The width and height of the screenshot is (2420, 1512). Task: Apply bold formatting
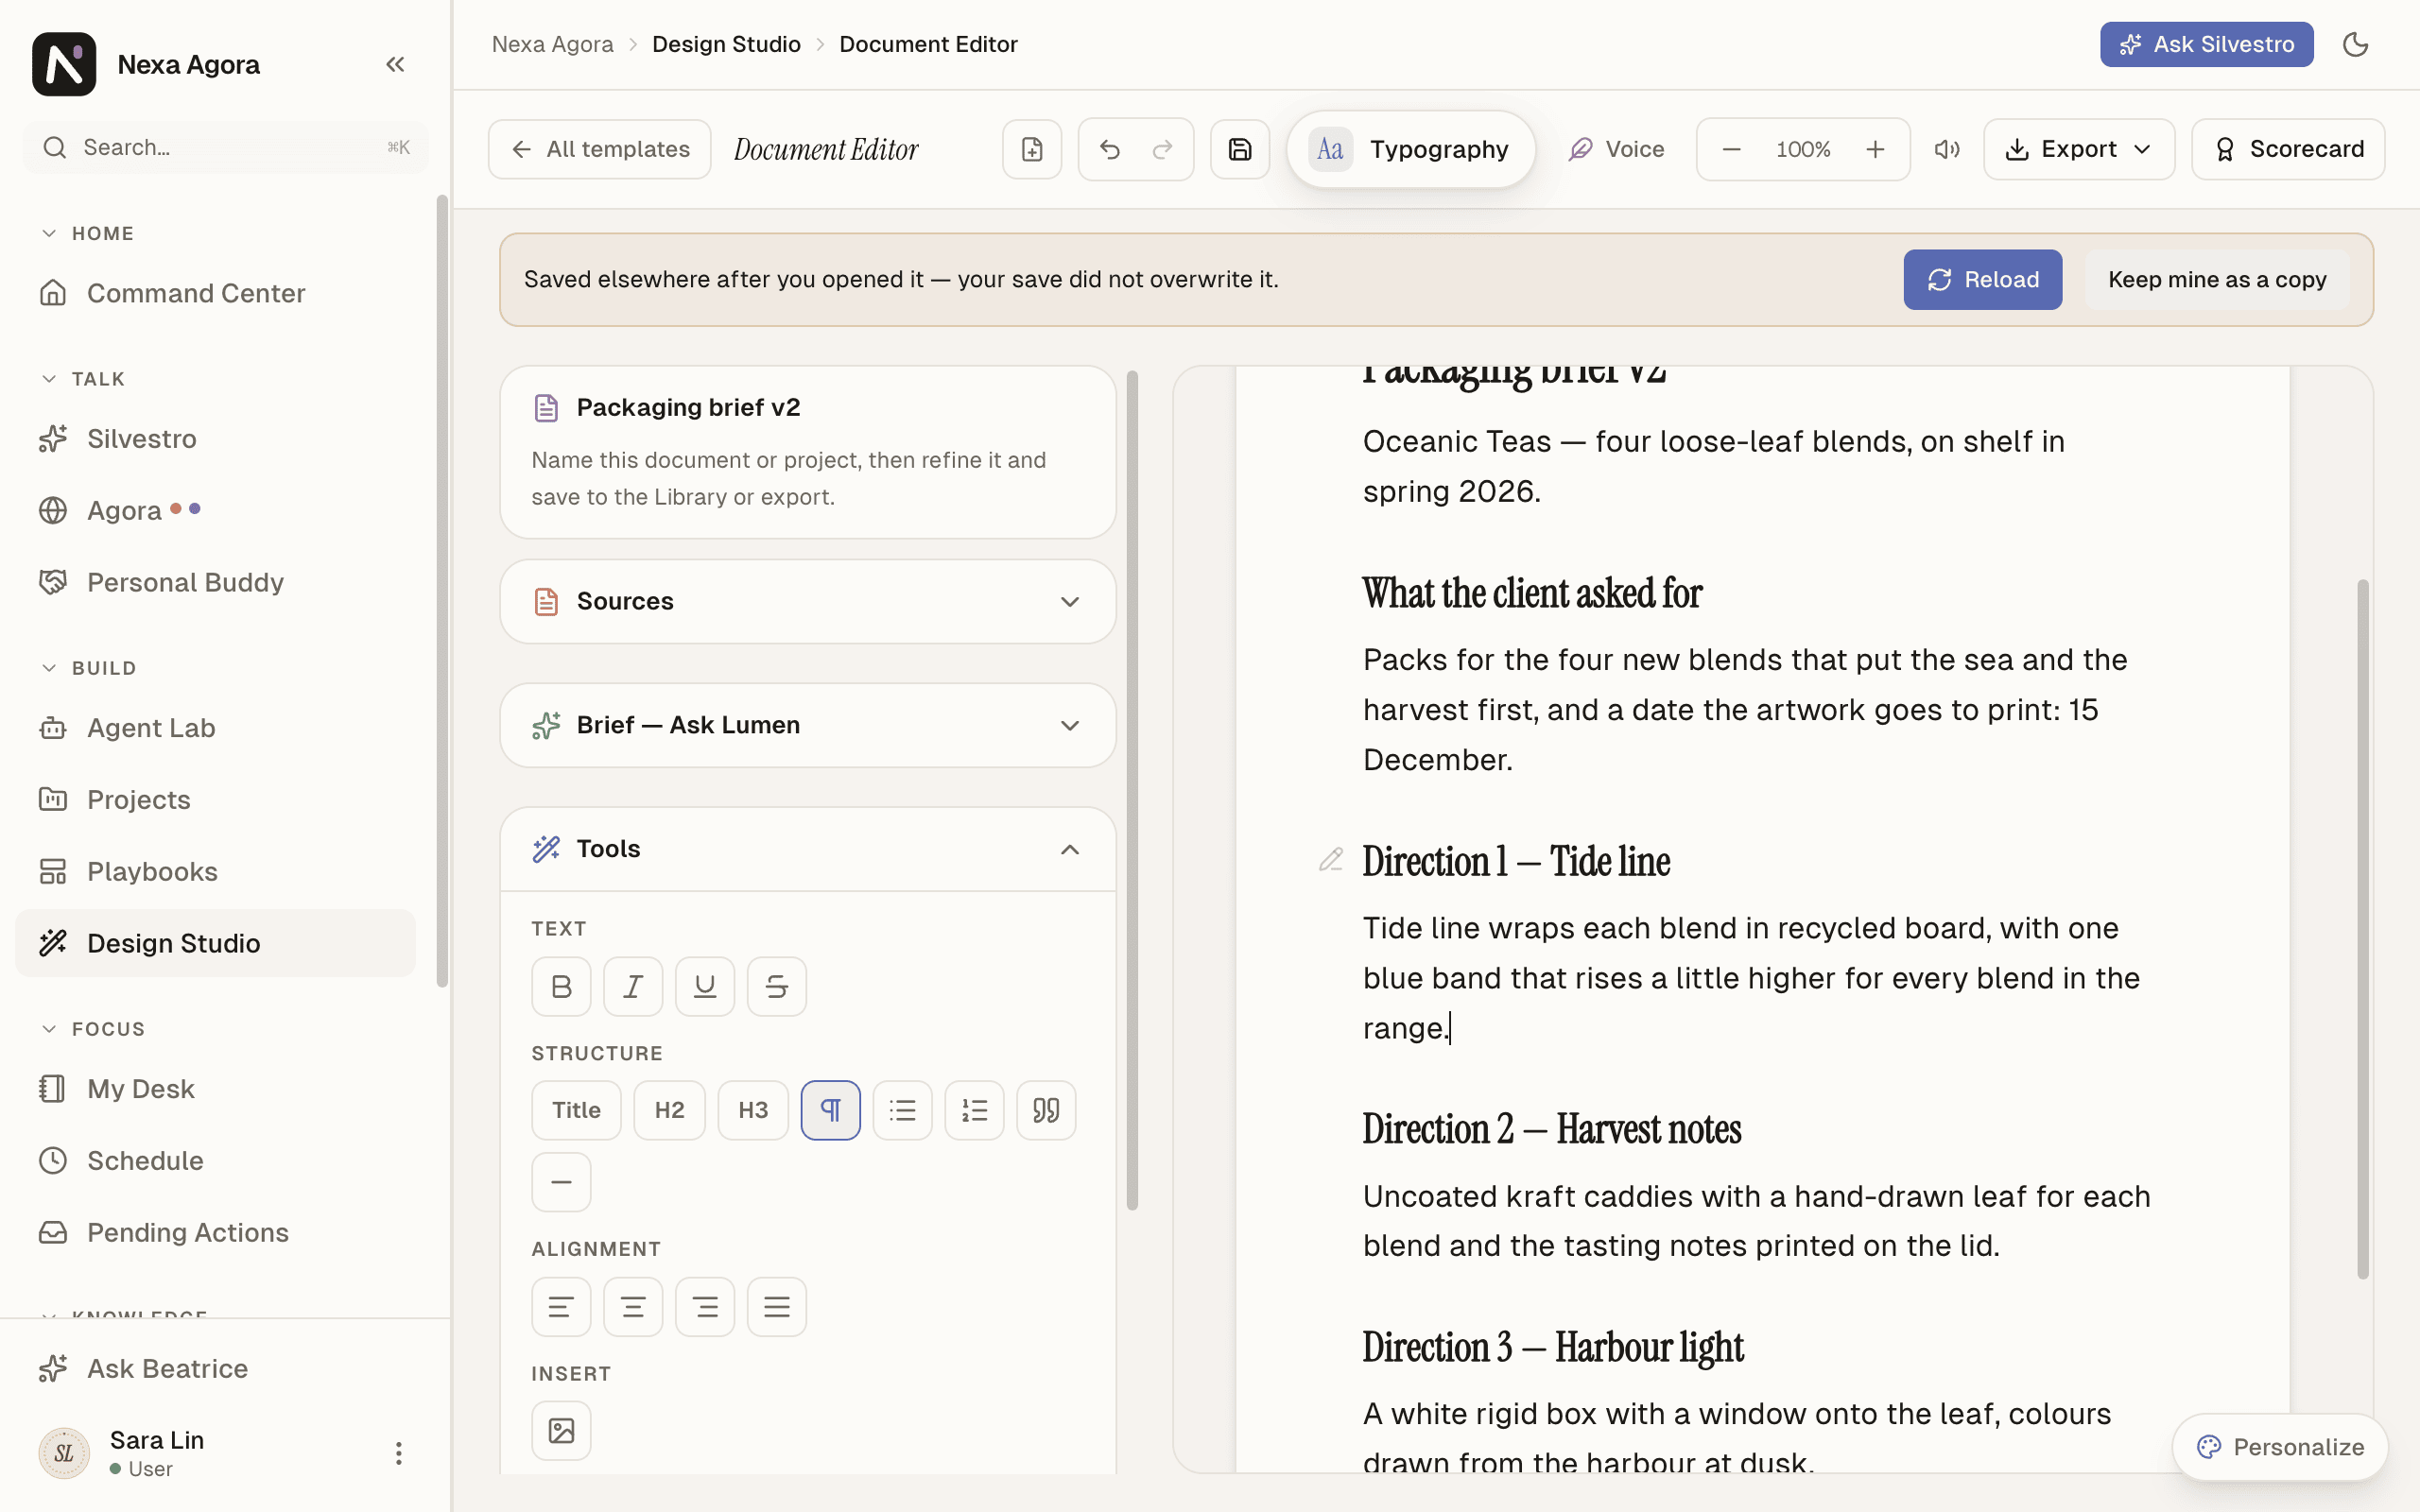pos(561,986)
